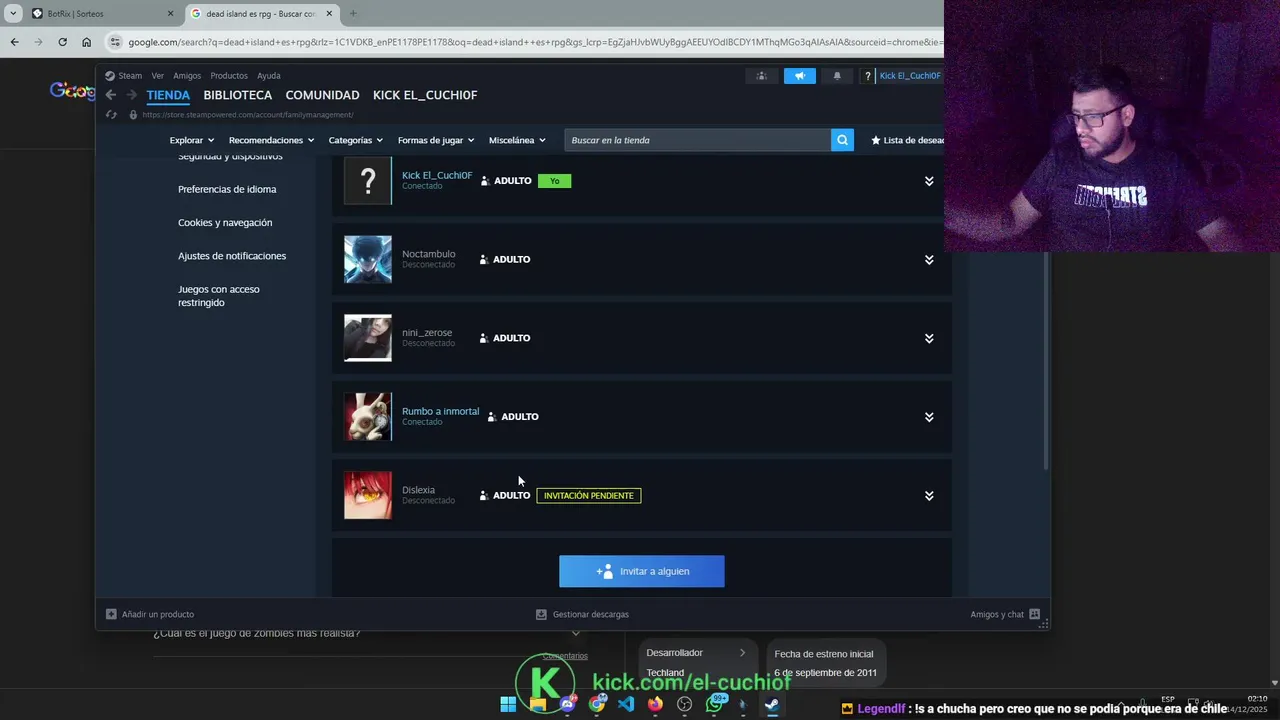Click Dislexia avatar thumbnail
1280x720 pixels.
click(x=368, y=496)
